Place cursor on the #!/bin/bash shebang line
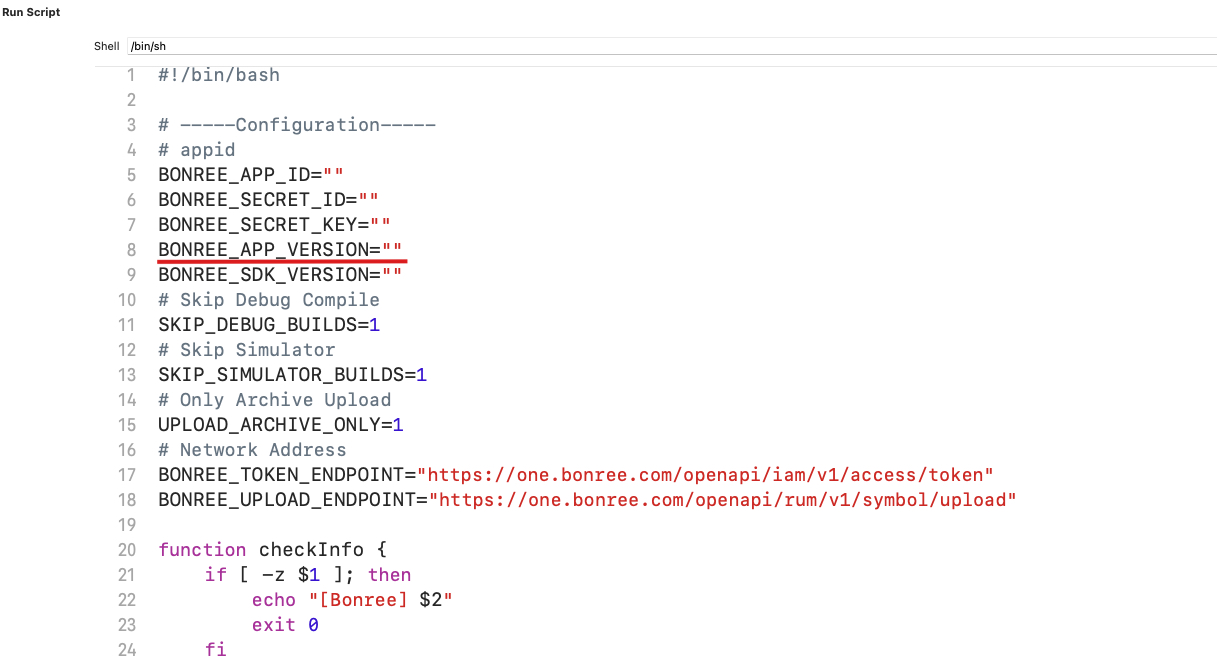Image resolution: width=1217 pixels, height=665 pixels. point(218,75)
